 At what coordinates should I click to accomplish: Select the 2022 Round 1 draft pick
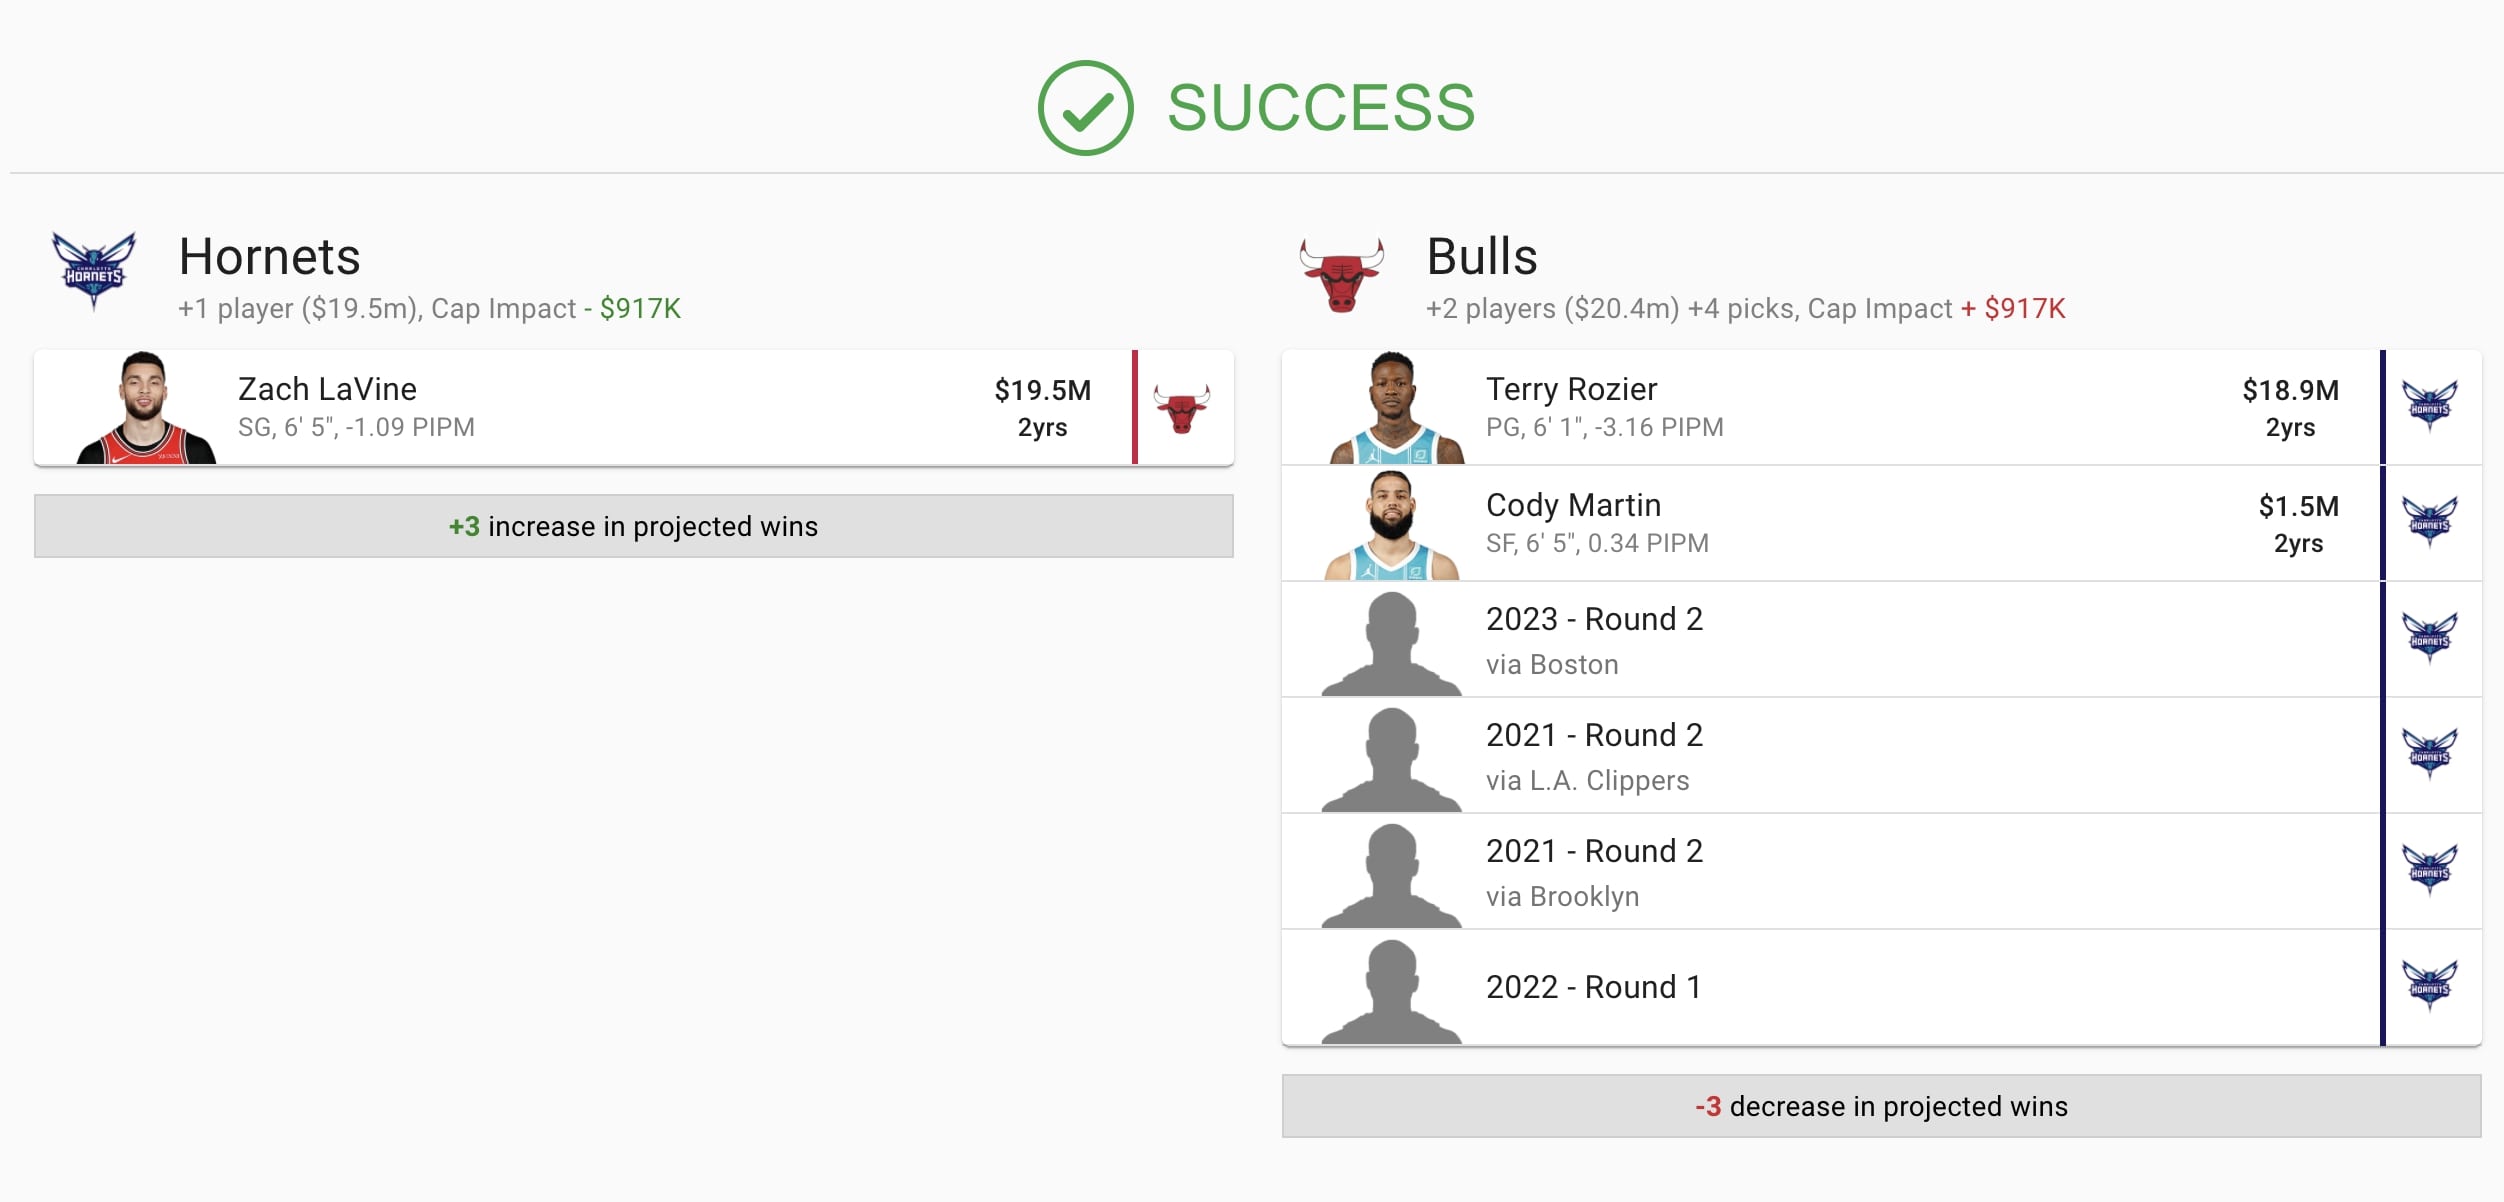pyautogui.click(x=1593, y=987)
